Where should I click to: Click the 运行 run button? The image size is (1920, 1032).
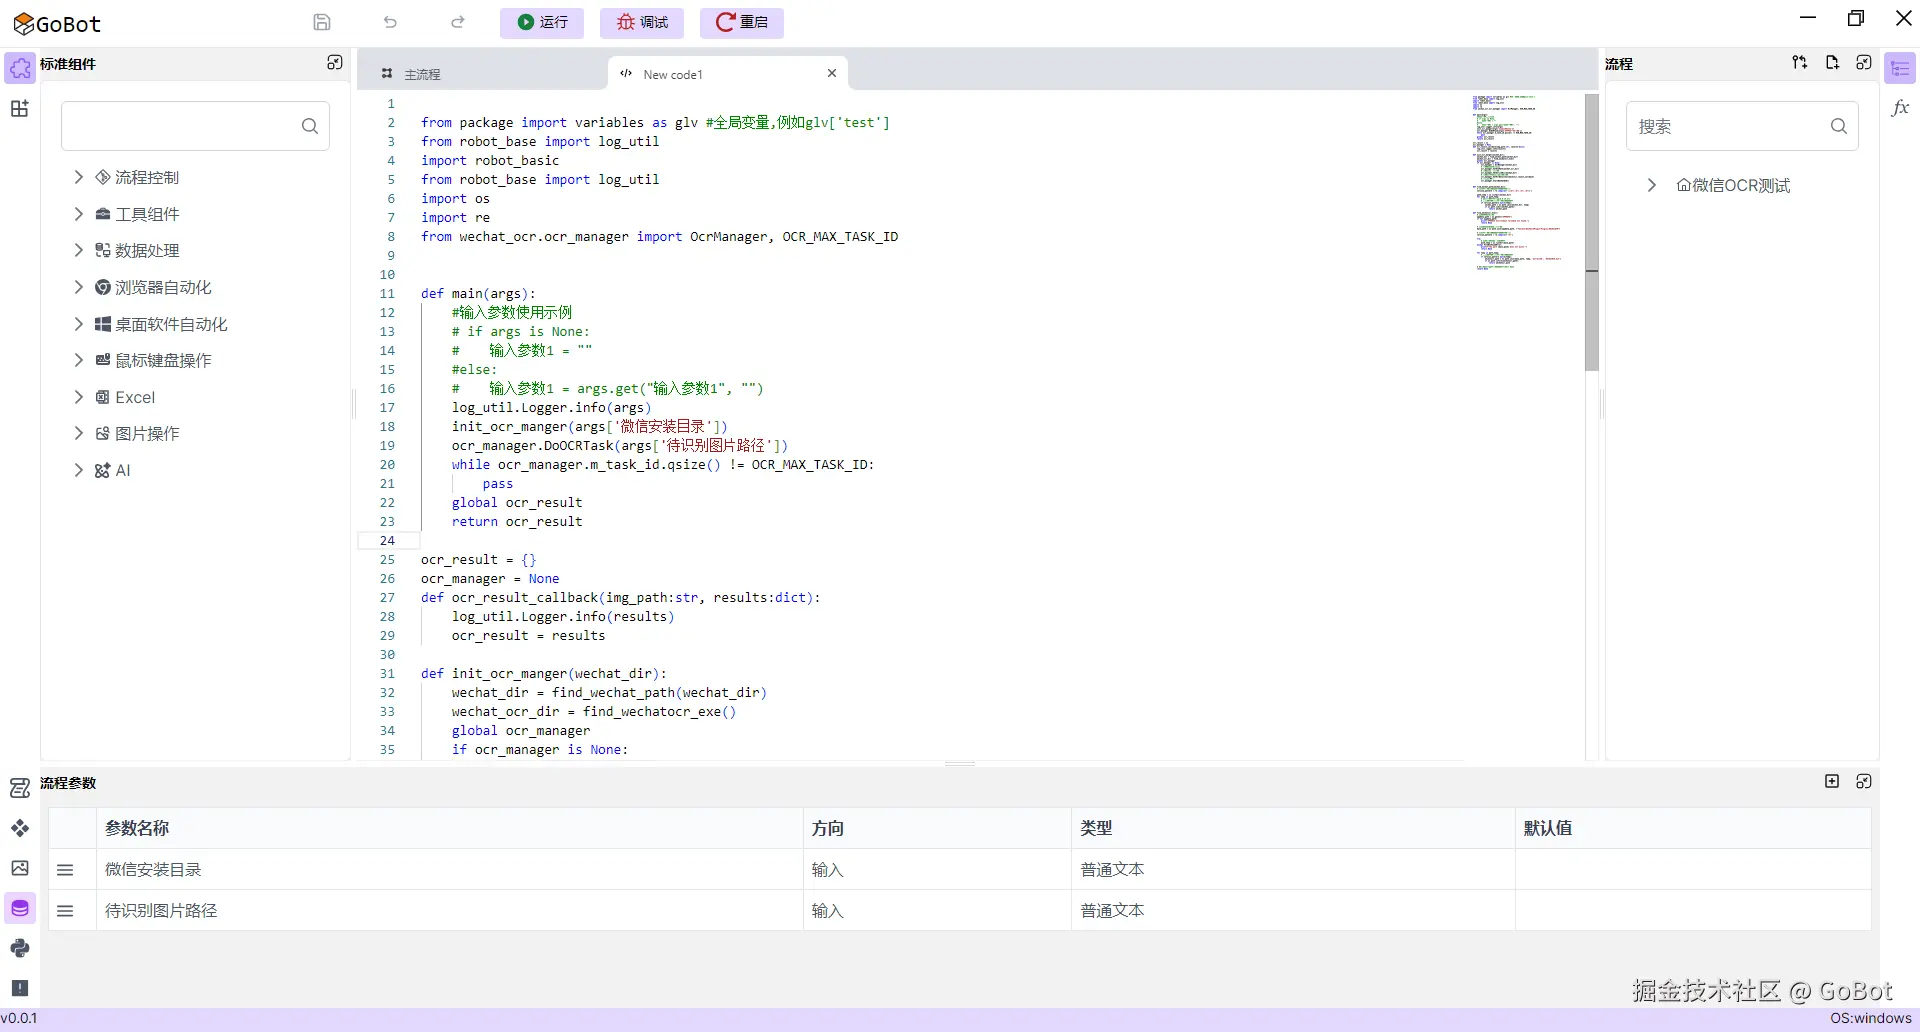point(541,23)
